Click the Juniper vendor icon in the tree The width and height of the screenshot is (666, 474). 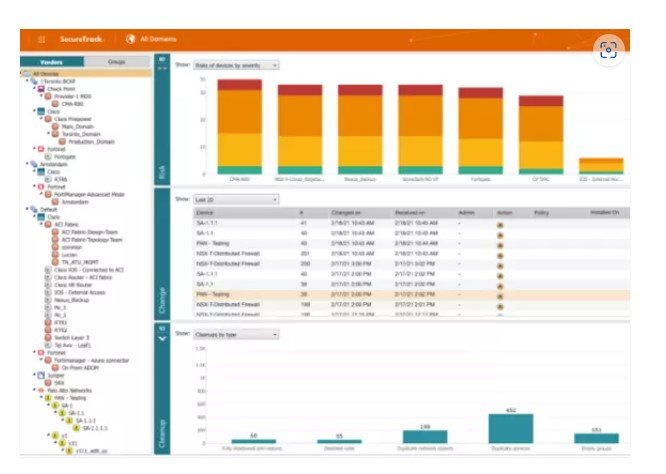[x=41, y=375]
